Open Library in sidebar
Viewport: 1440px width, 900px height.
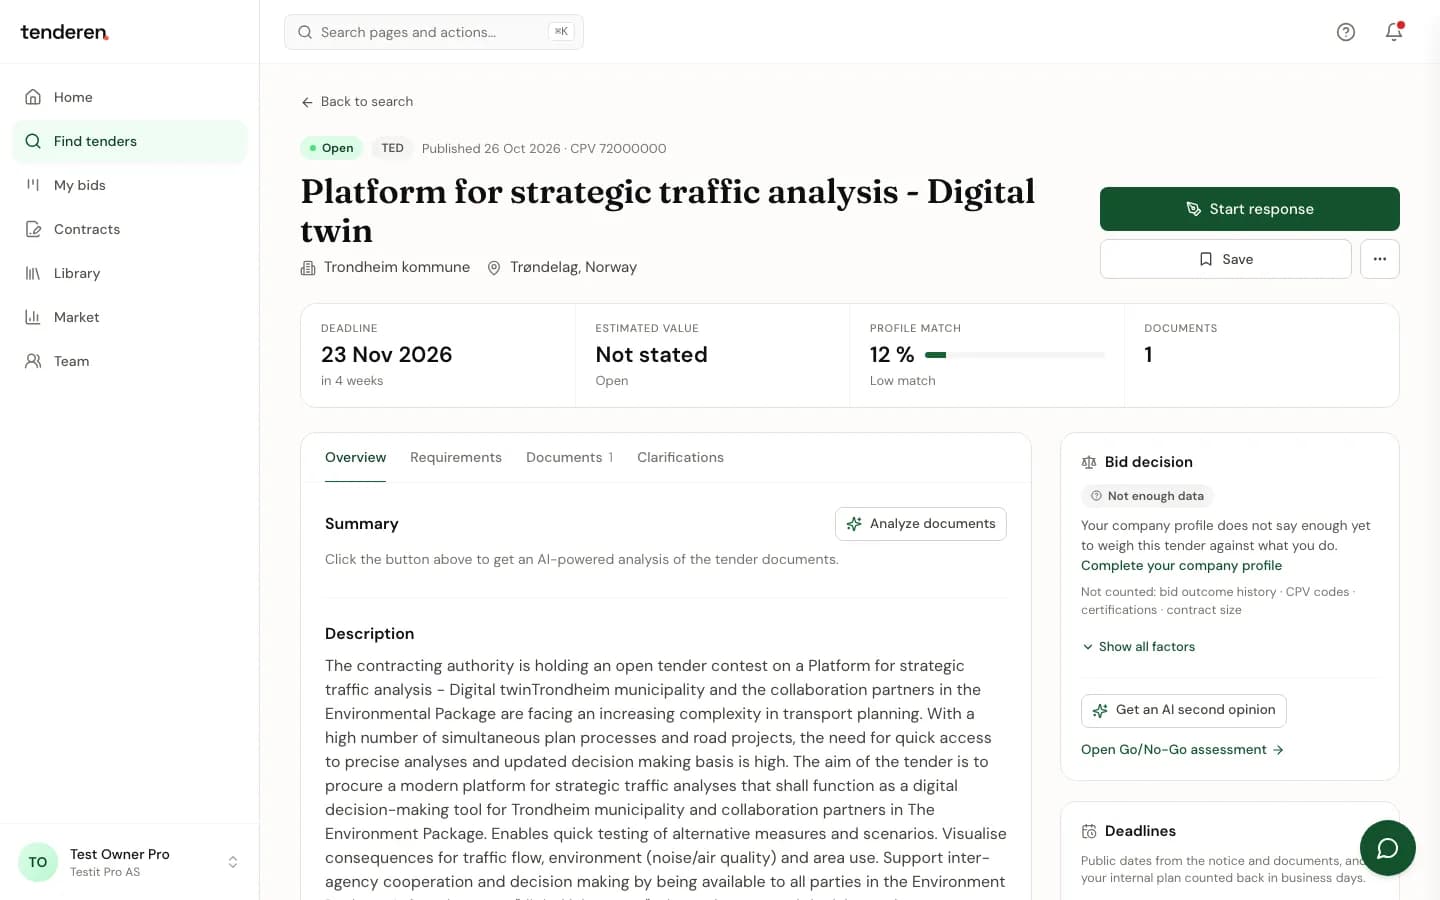[130, 273]
